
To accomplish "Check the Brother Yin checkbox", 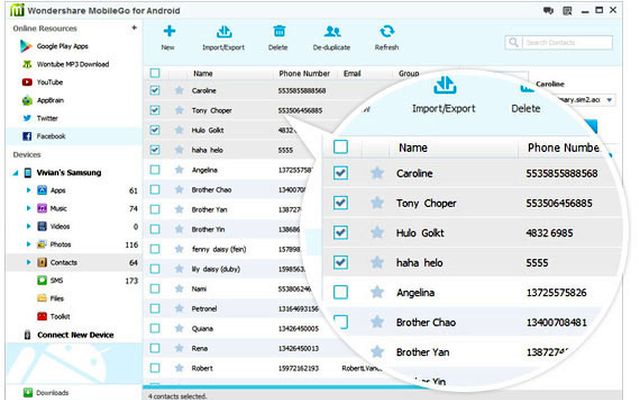I will click(155, 229).
